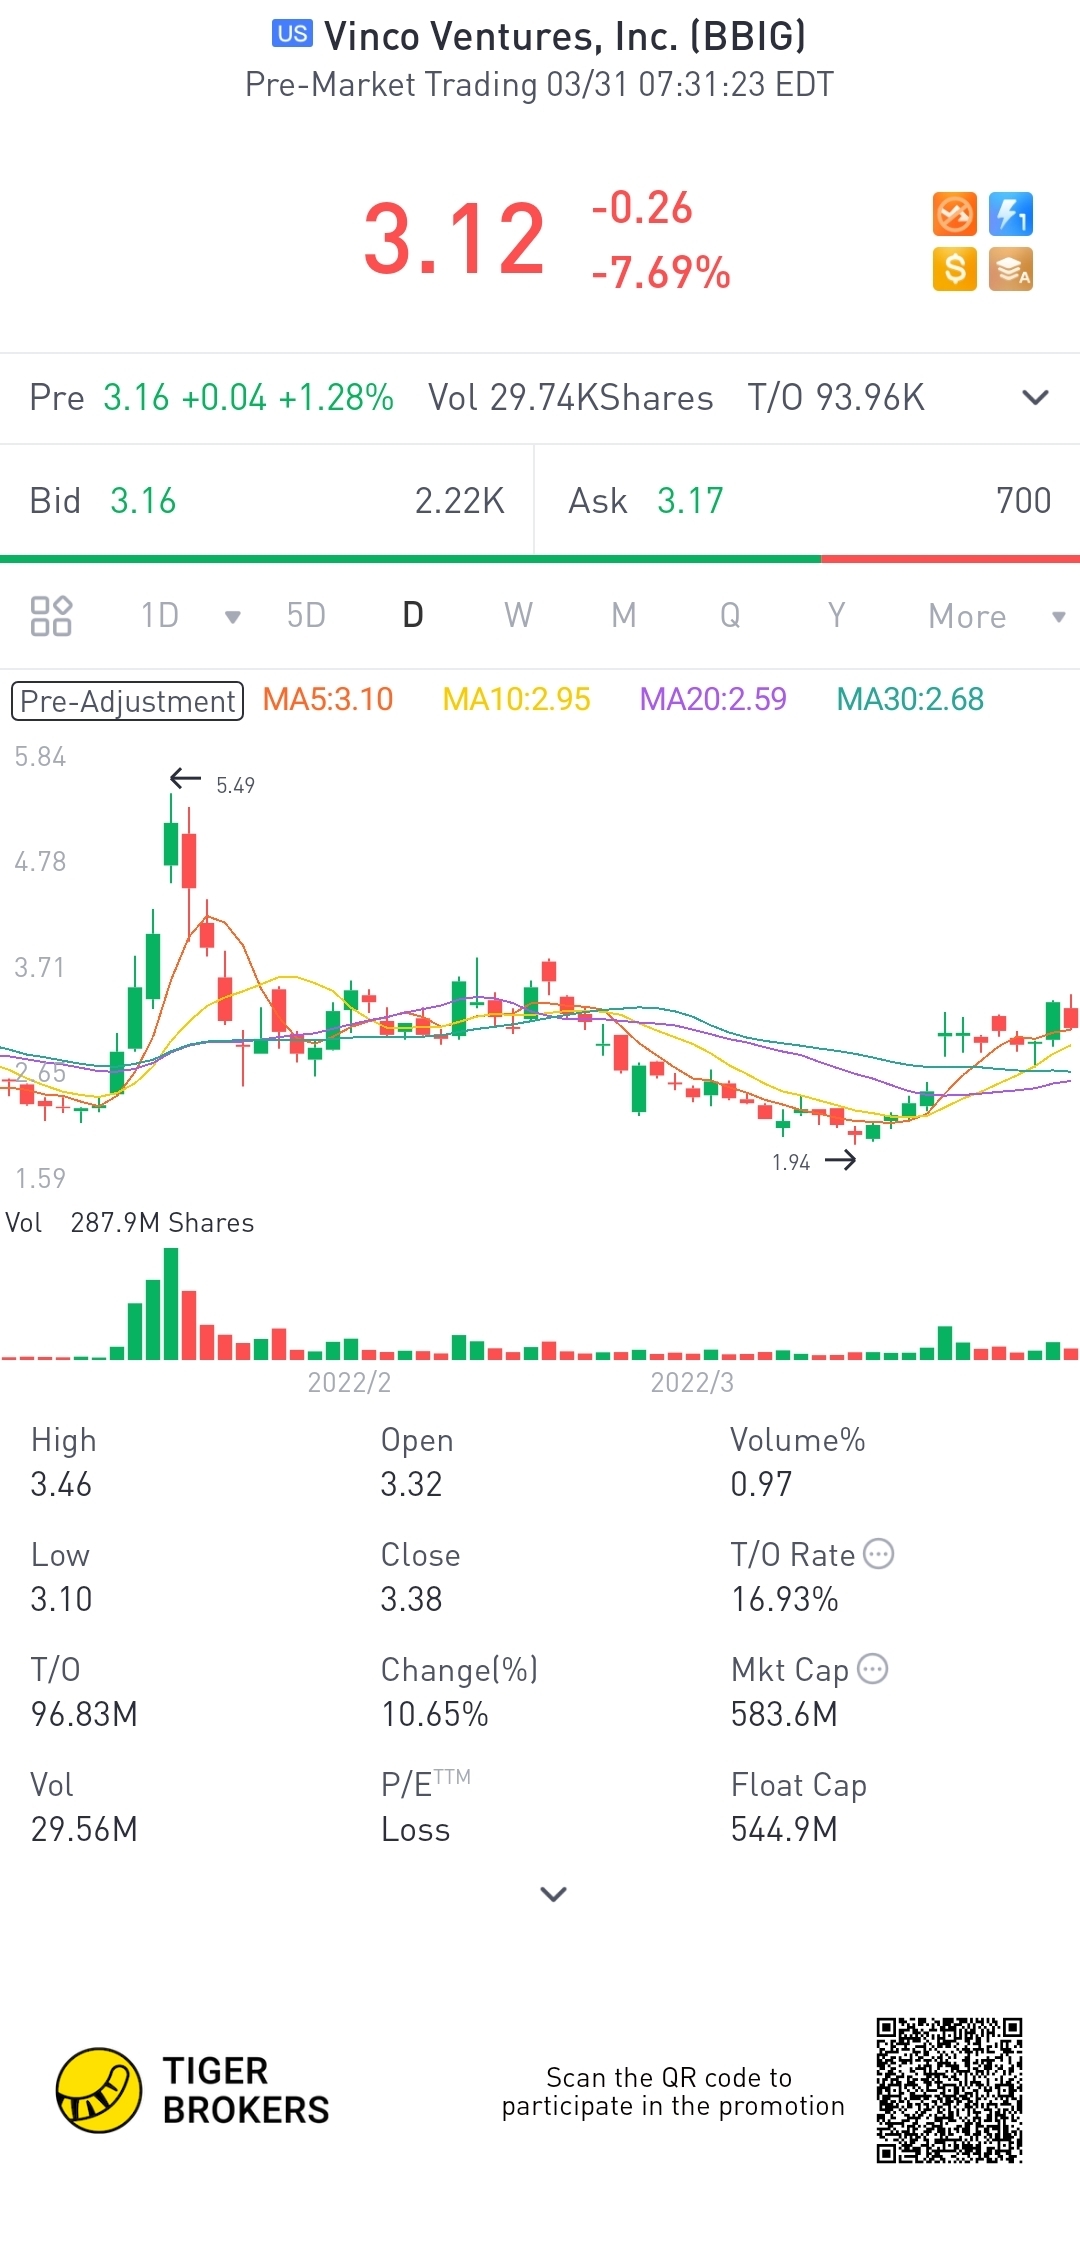Tap the T/O 96.83M value
The image size is (1080, 2249).
tap(84, 1714)
